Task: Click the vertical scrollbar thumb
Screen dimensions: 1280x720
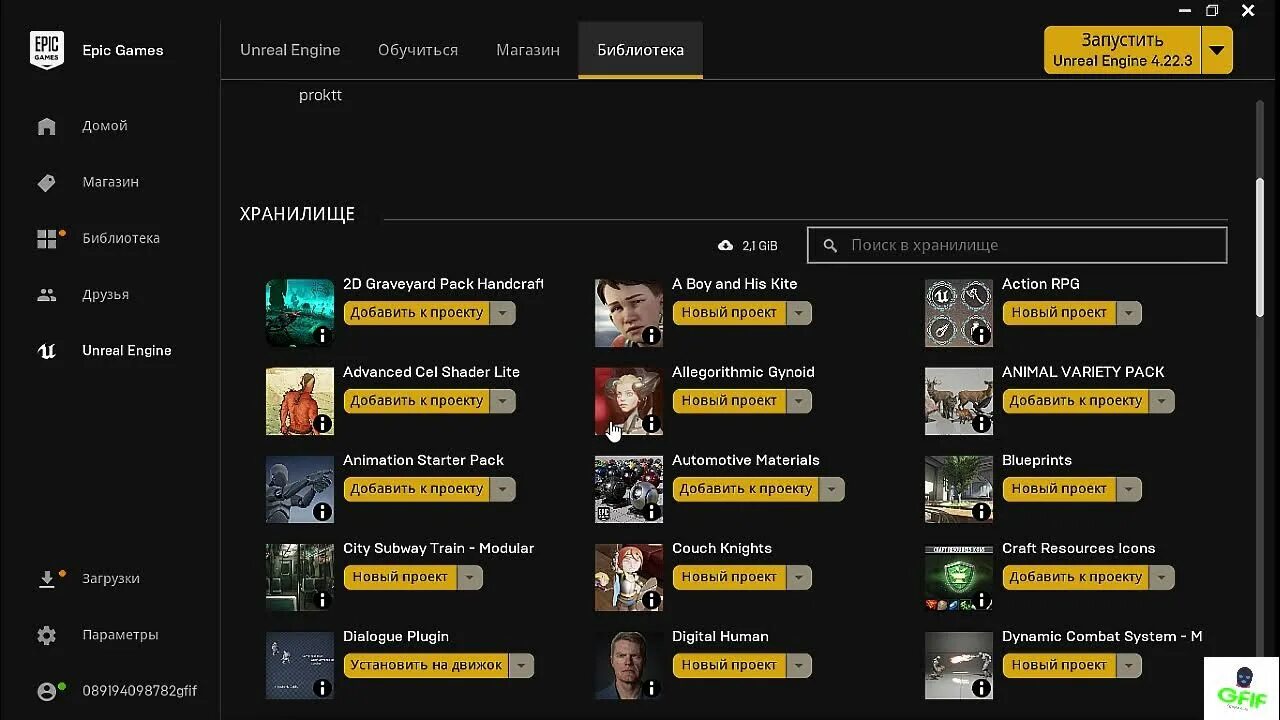Action: 1259,248
